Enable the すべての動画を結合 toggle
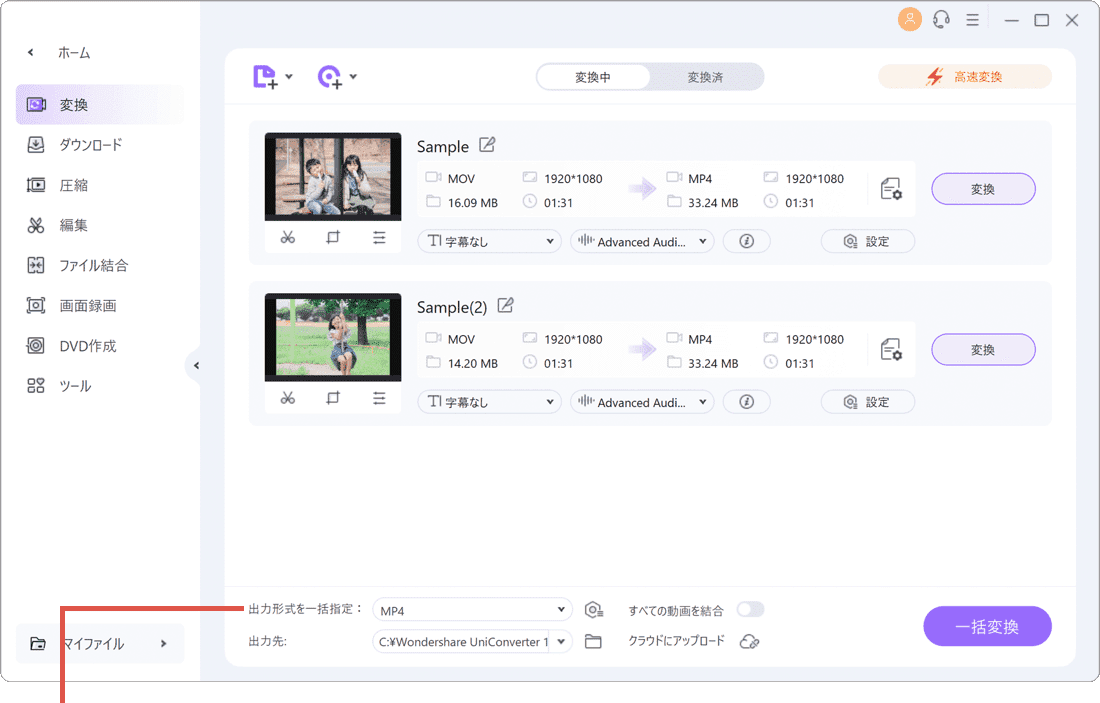 pyautogui.click(x=750, y=609)
